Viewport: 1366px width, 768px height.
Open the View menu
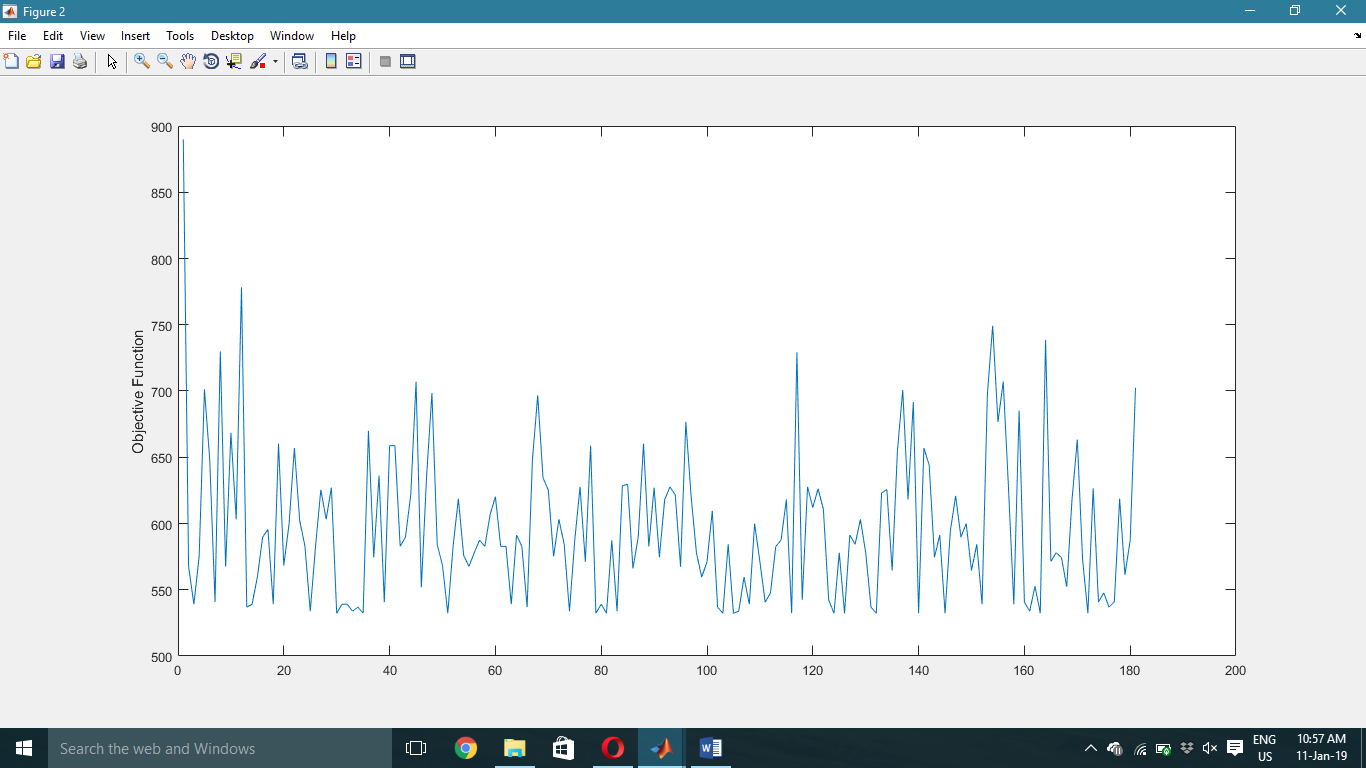click(x=92, y=35)
